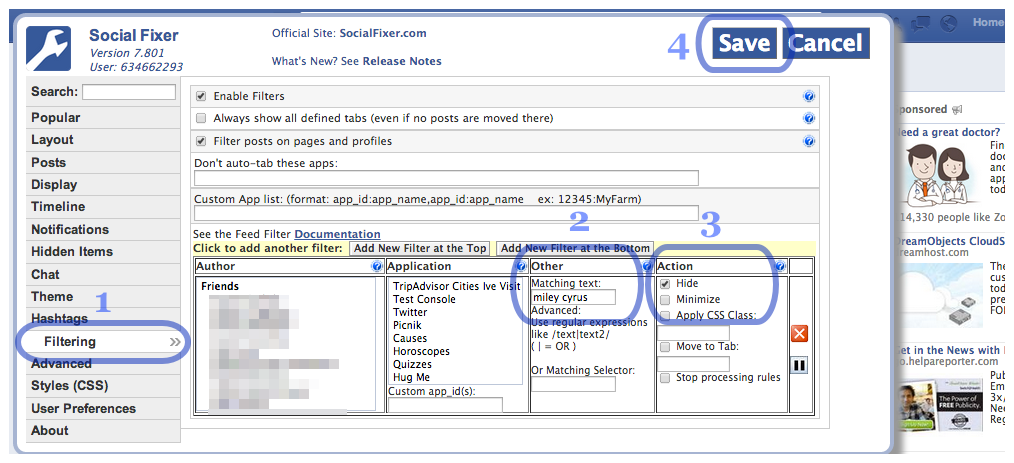Viewport: 1014px width, 463px height.
Task: Open the Advanced settings section
Action: (103, 363)
